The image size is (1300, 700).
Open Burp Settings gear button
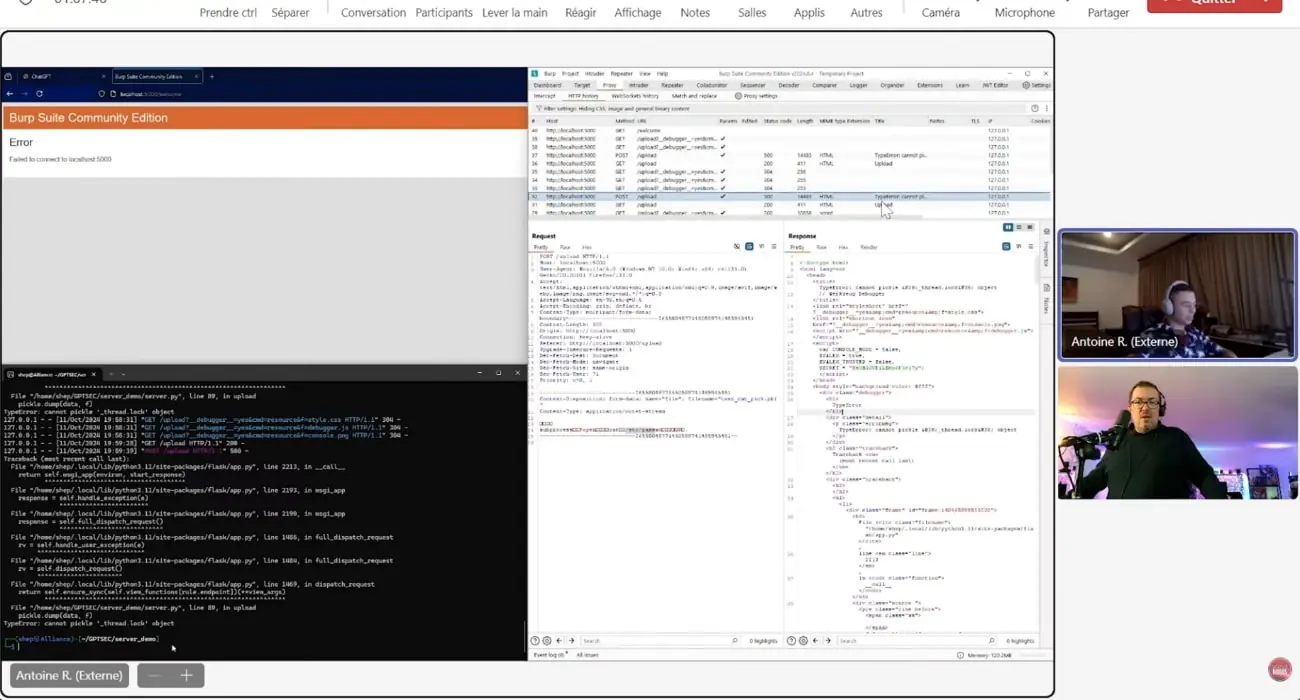1037,85
